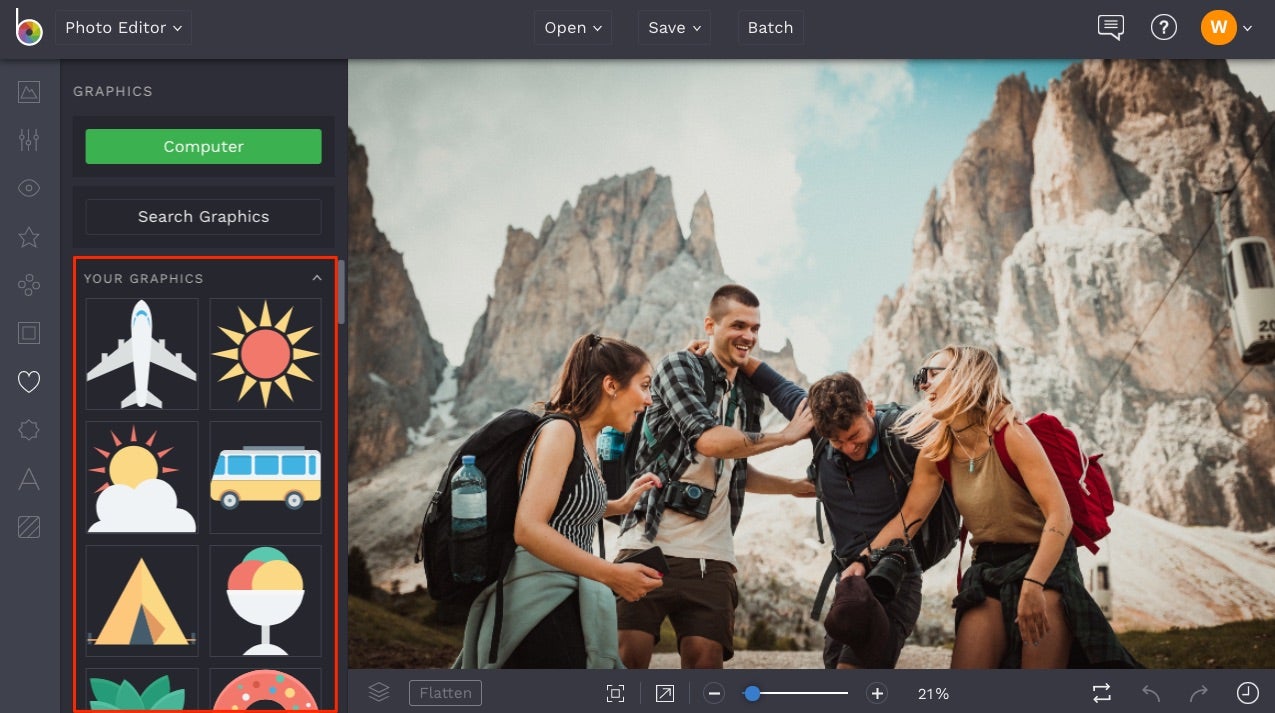Toggle fit image to screen
The height and width of the screenshot is (713, 1275).
click(614, 692)
